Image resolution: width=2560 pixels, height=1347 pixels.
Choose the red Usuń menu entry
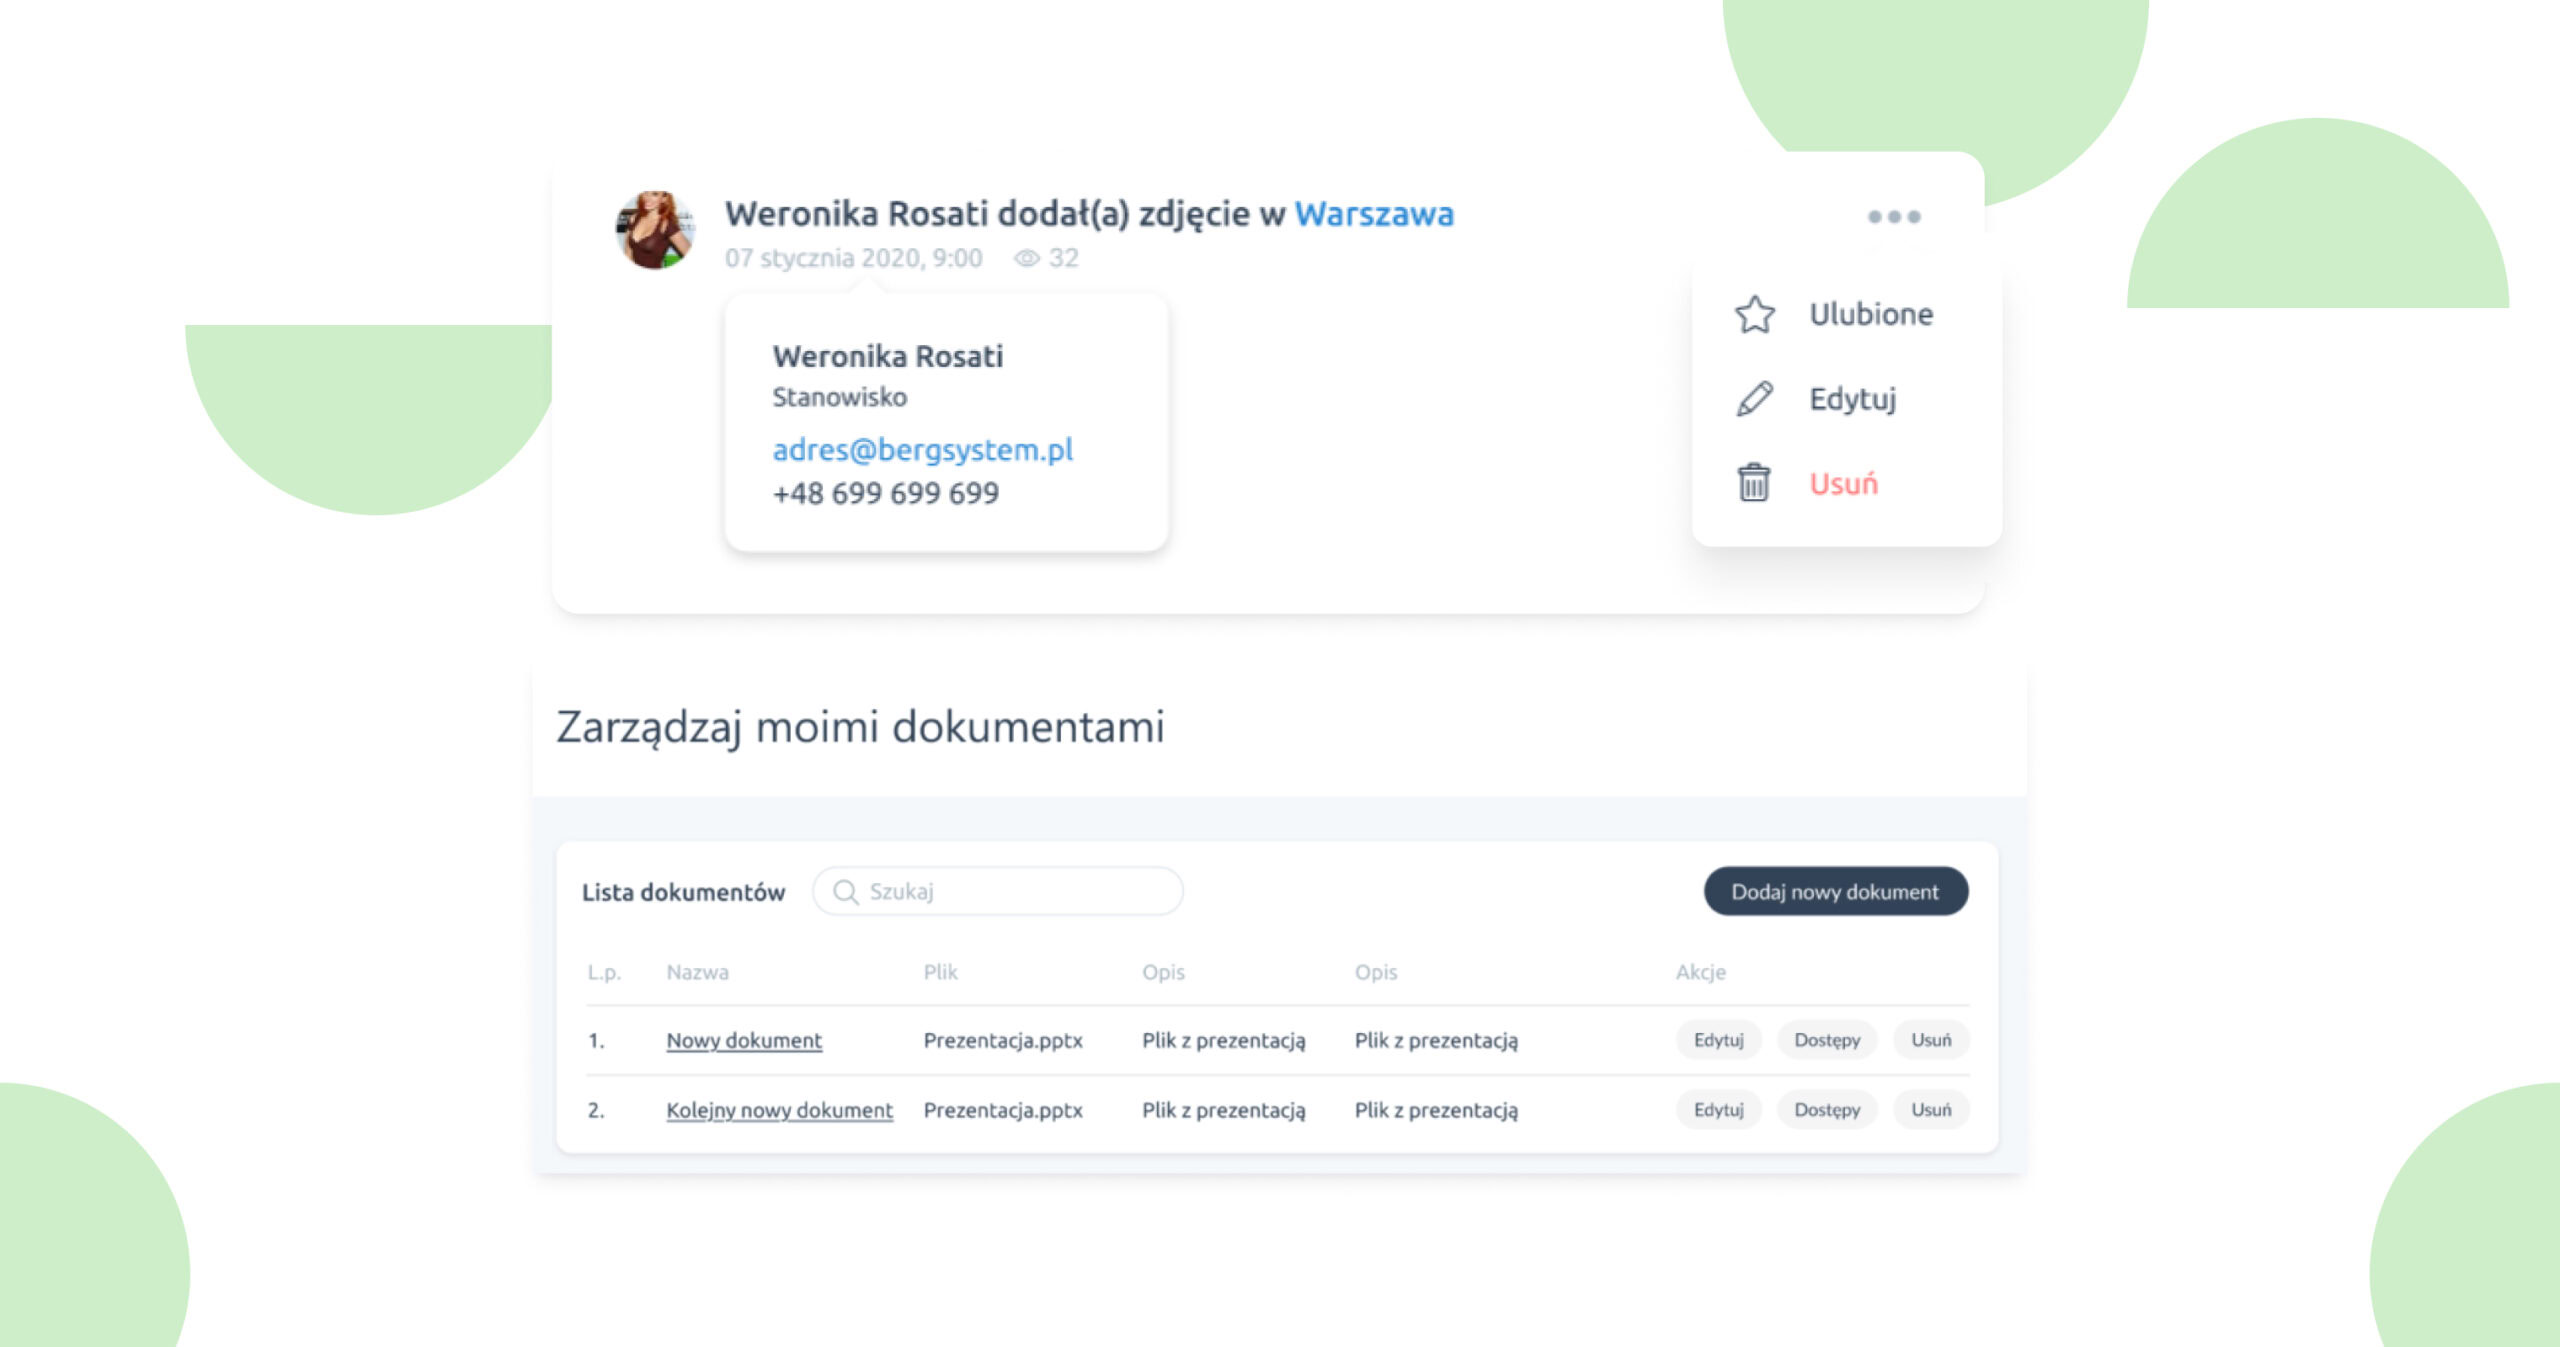click(x=1843, y=484)
